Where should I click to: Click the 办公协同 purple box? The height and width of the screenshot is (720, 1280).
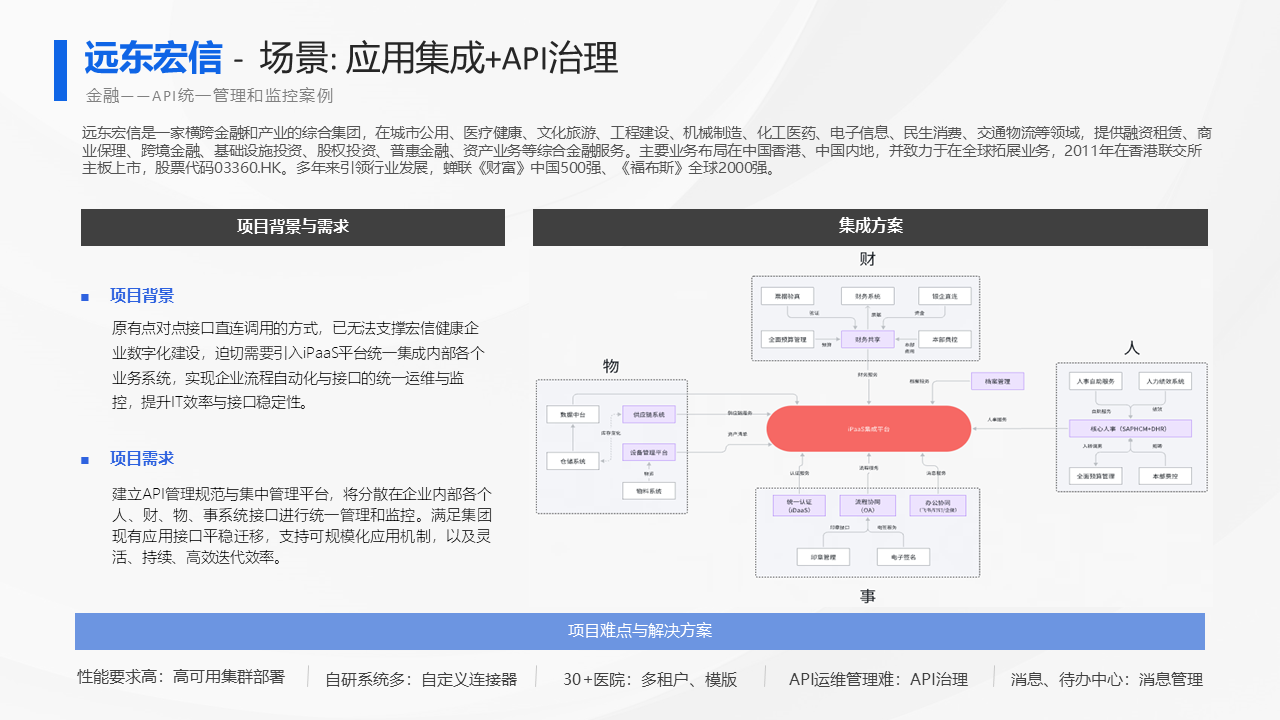[x=937, y=505]
